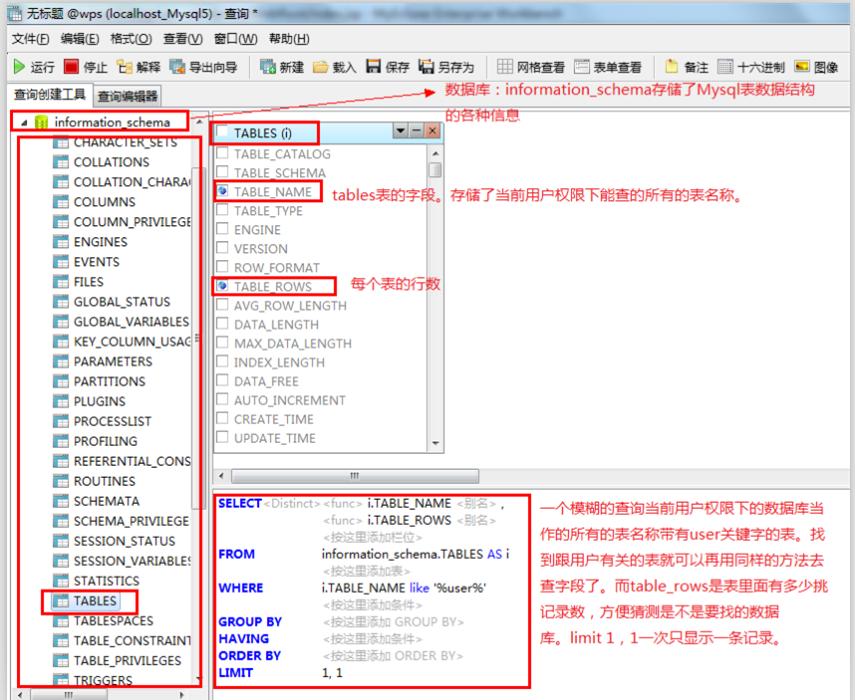
Task: Select the COLUMNS table in the tree
Action: (x=104, y=202)
